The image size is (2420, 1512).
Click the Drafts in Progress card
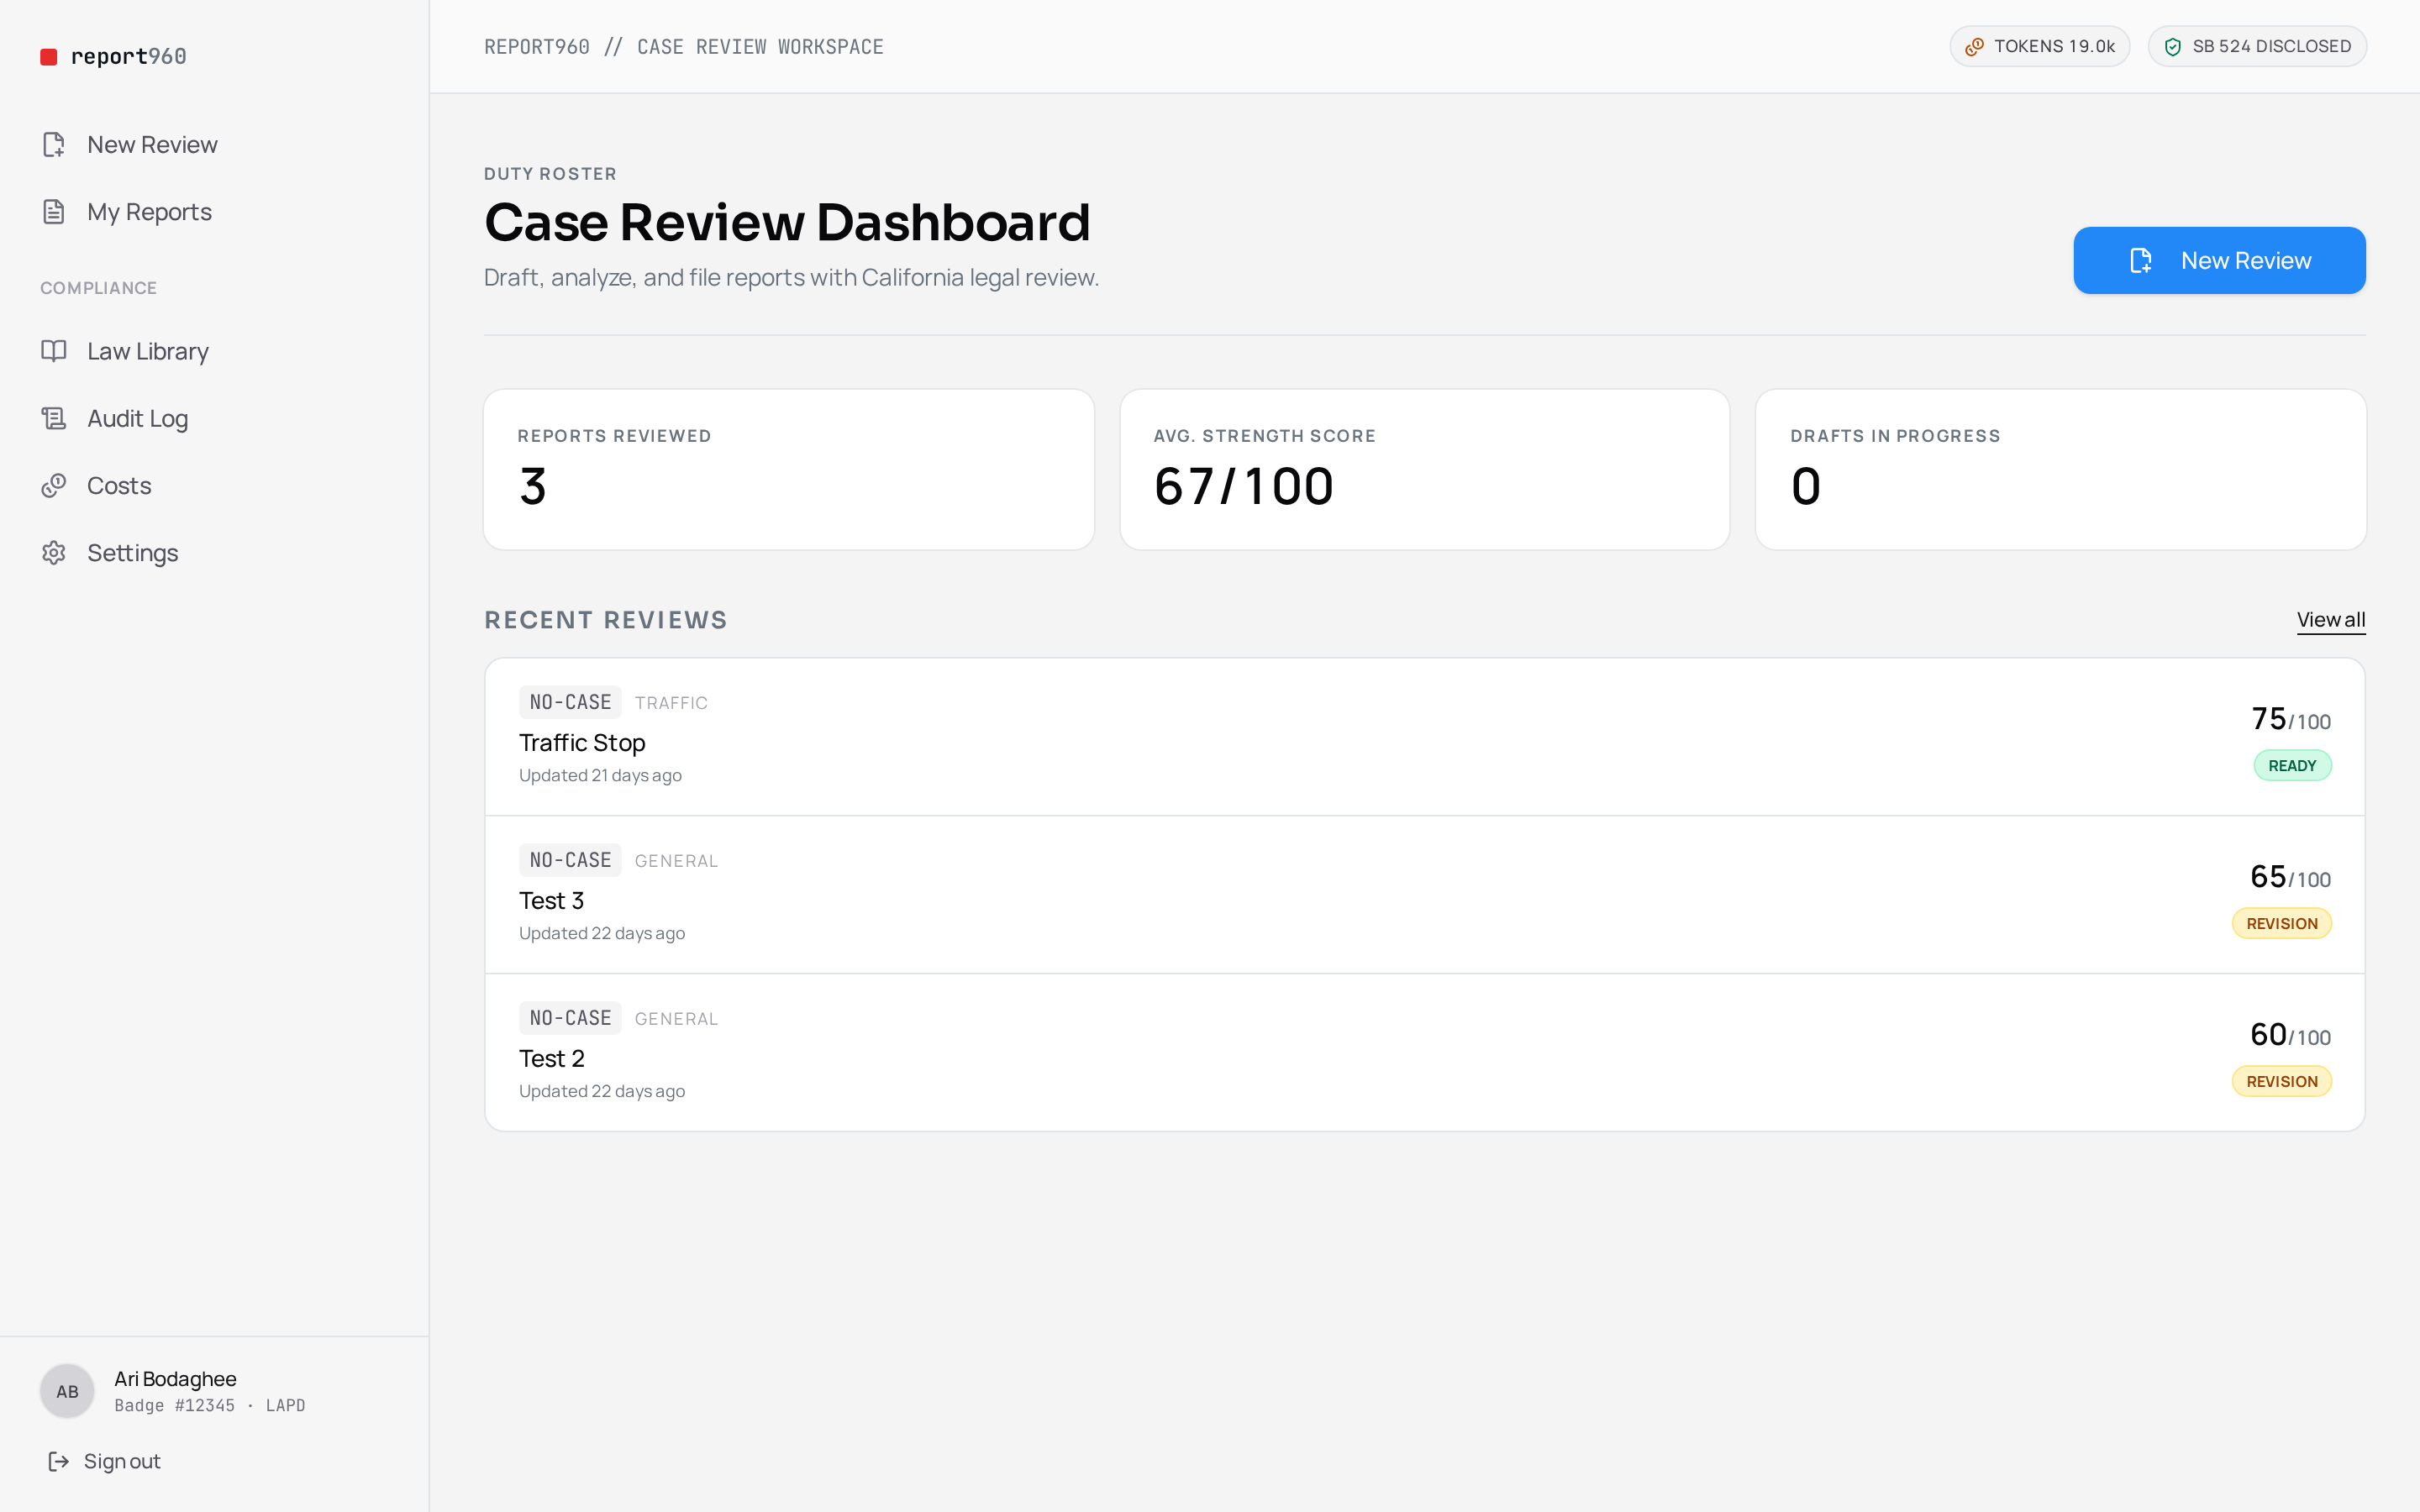[x=2060, y=470]
